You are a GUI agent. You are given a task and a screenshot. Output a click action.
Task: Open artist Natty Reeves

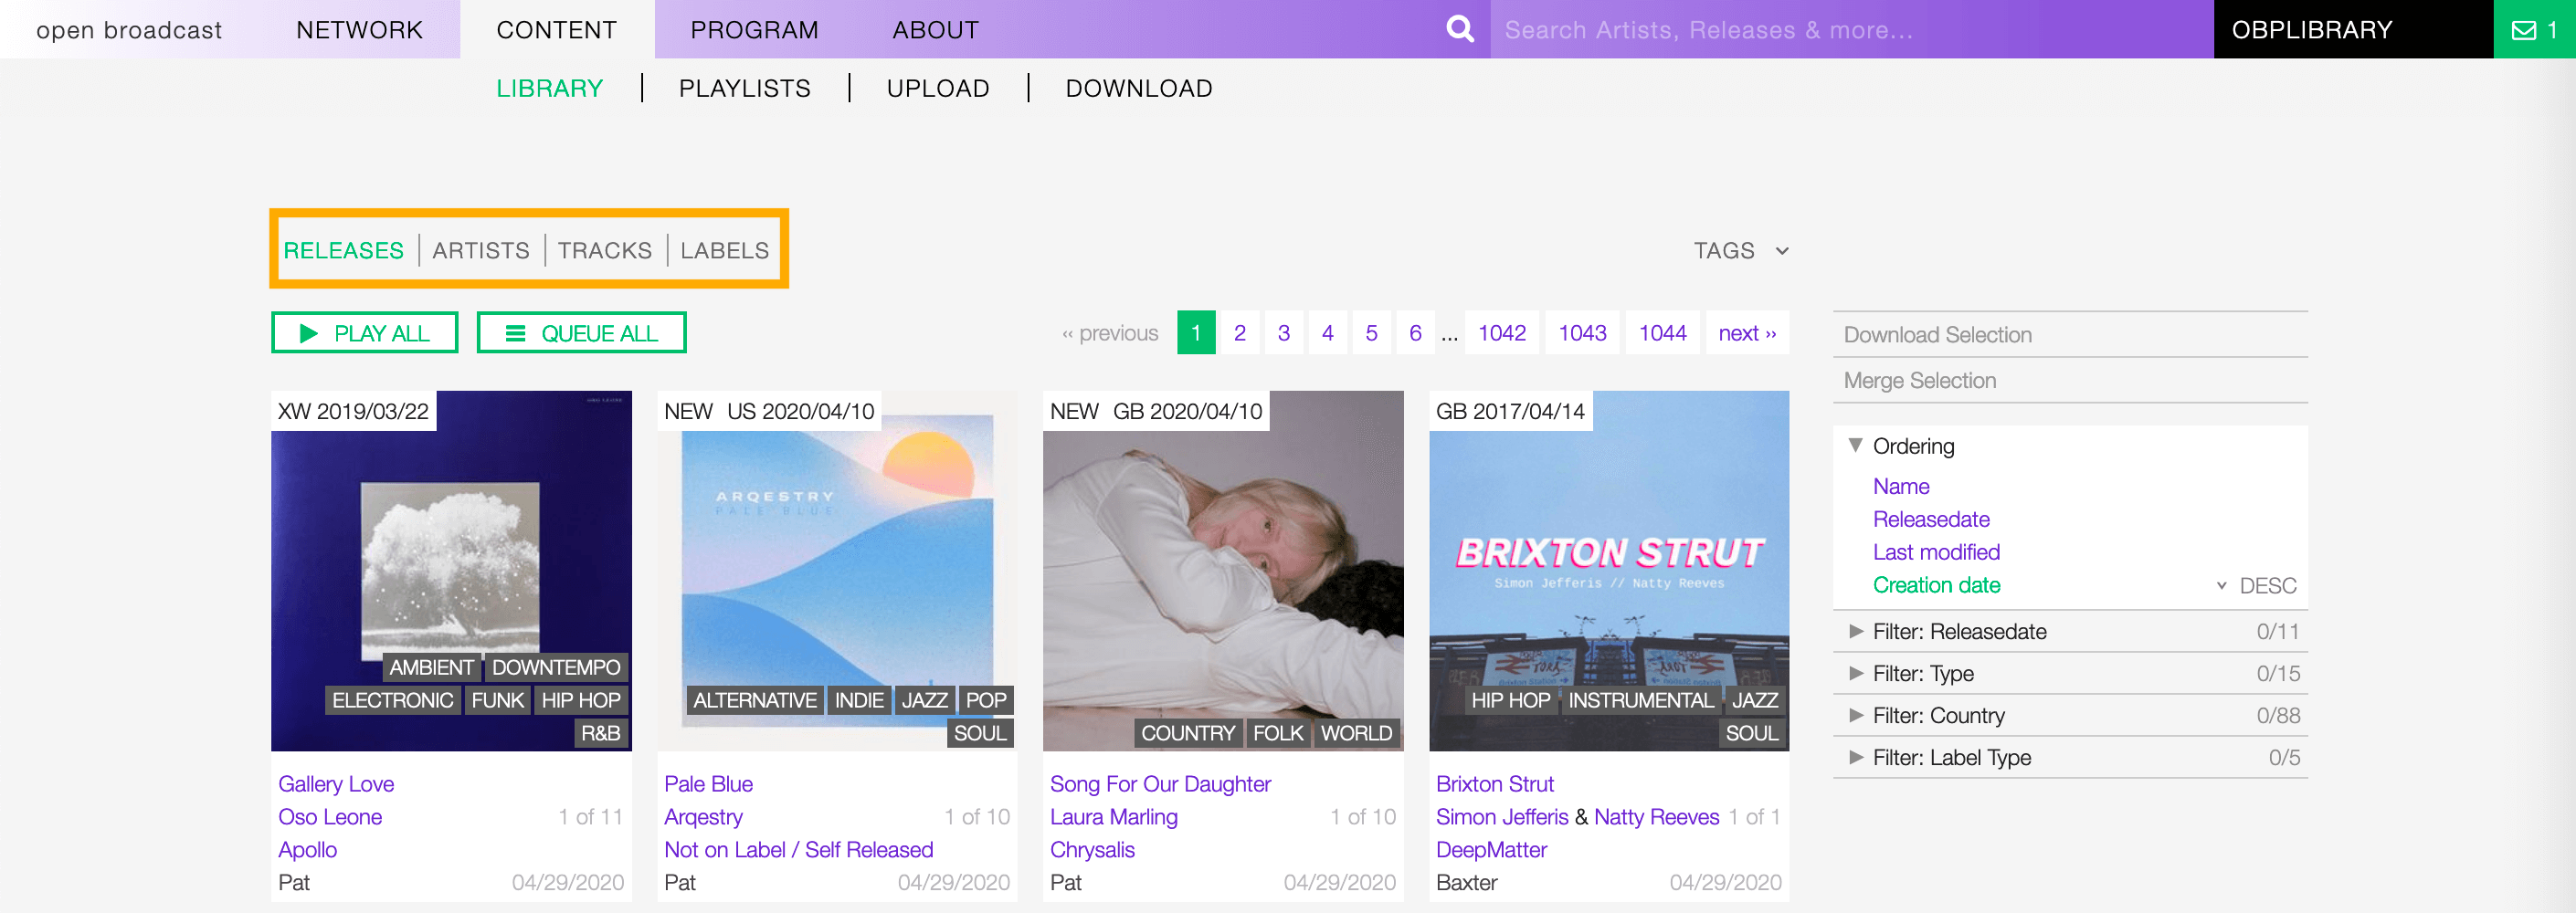click(x=1656, y=817)
